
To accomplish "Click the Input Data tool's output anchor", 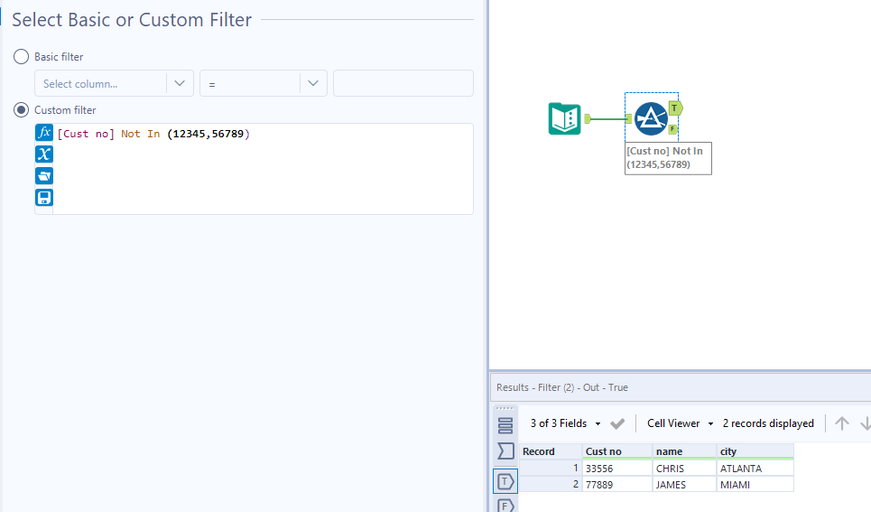I will click(587, 118).
